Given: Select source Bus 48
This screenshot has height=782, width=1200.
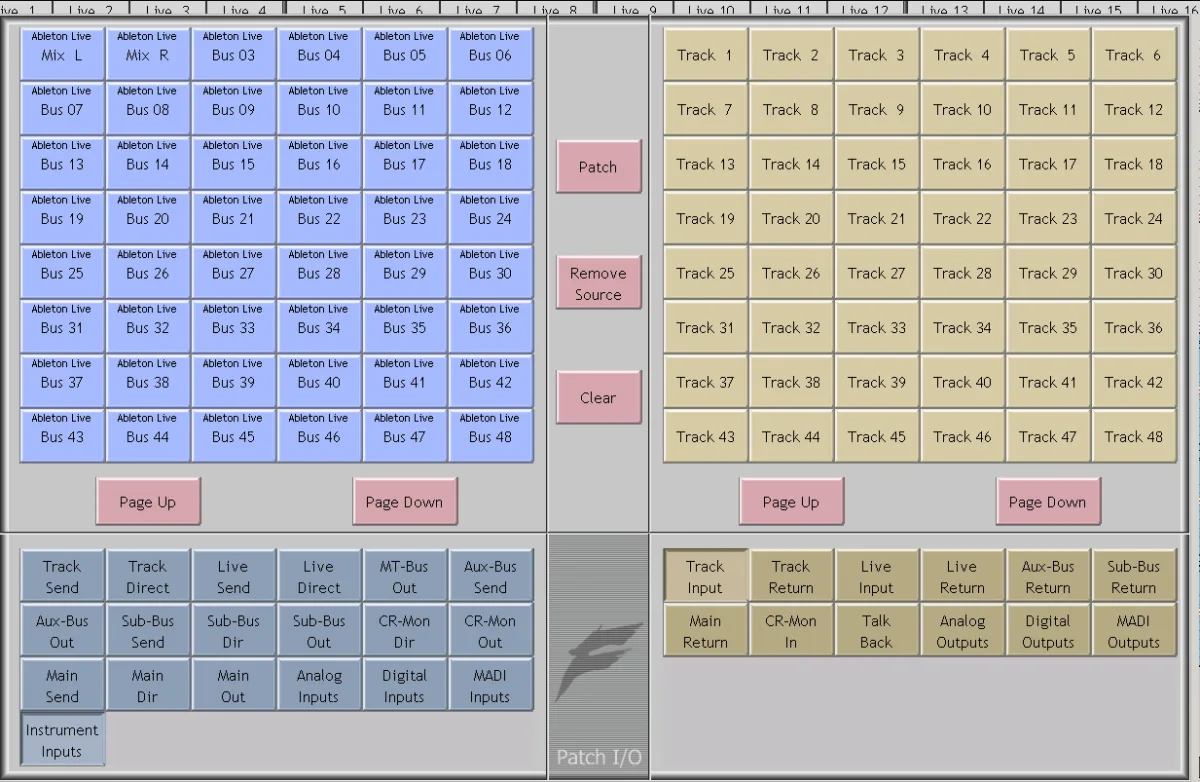Looking at the screenshot, I should 490,435.
